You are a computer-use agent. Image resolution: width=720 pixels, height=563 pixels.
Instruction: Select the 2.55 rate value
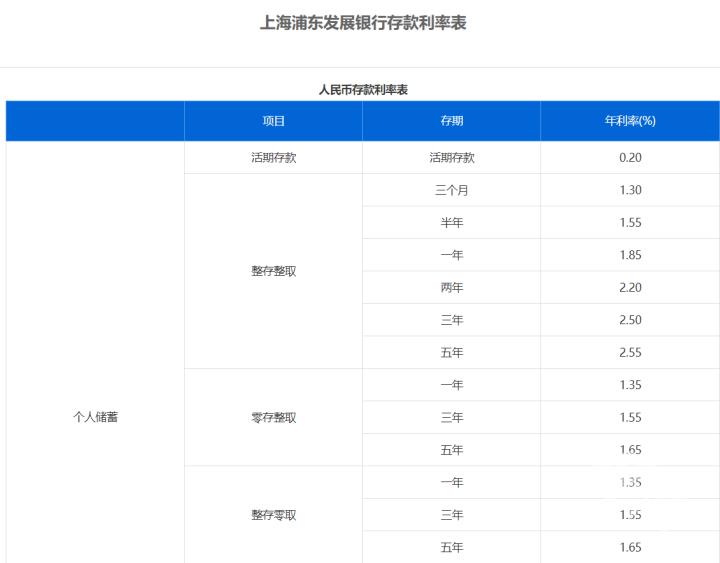point(630,353)
